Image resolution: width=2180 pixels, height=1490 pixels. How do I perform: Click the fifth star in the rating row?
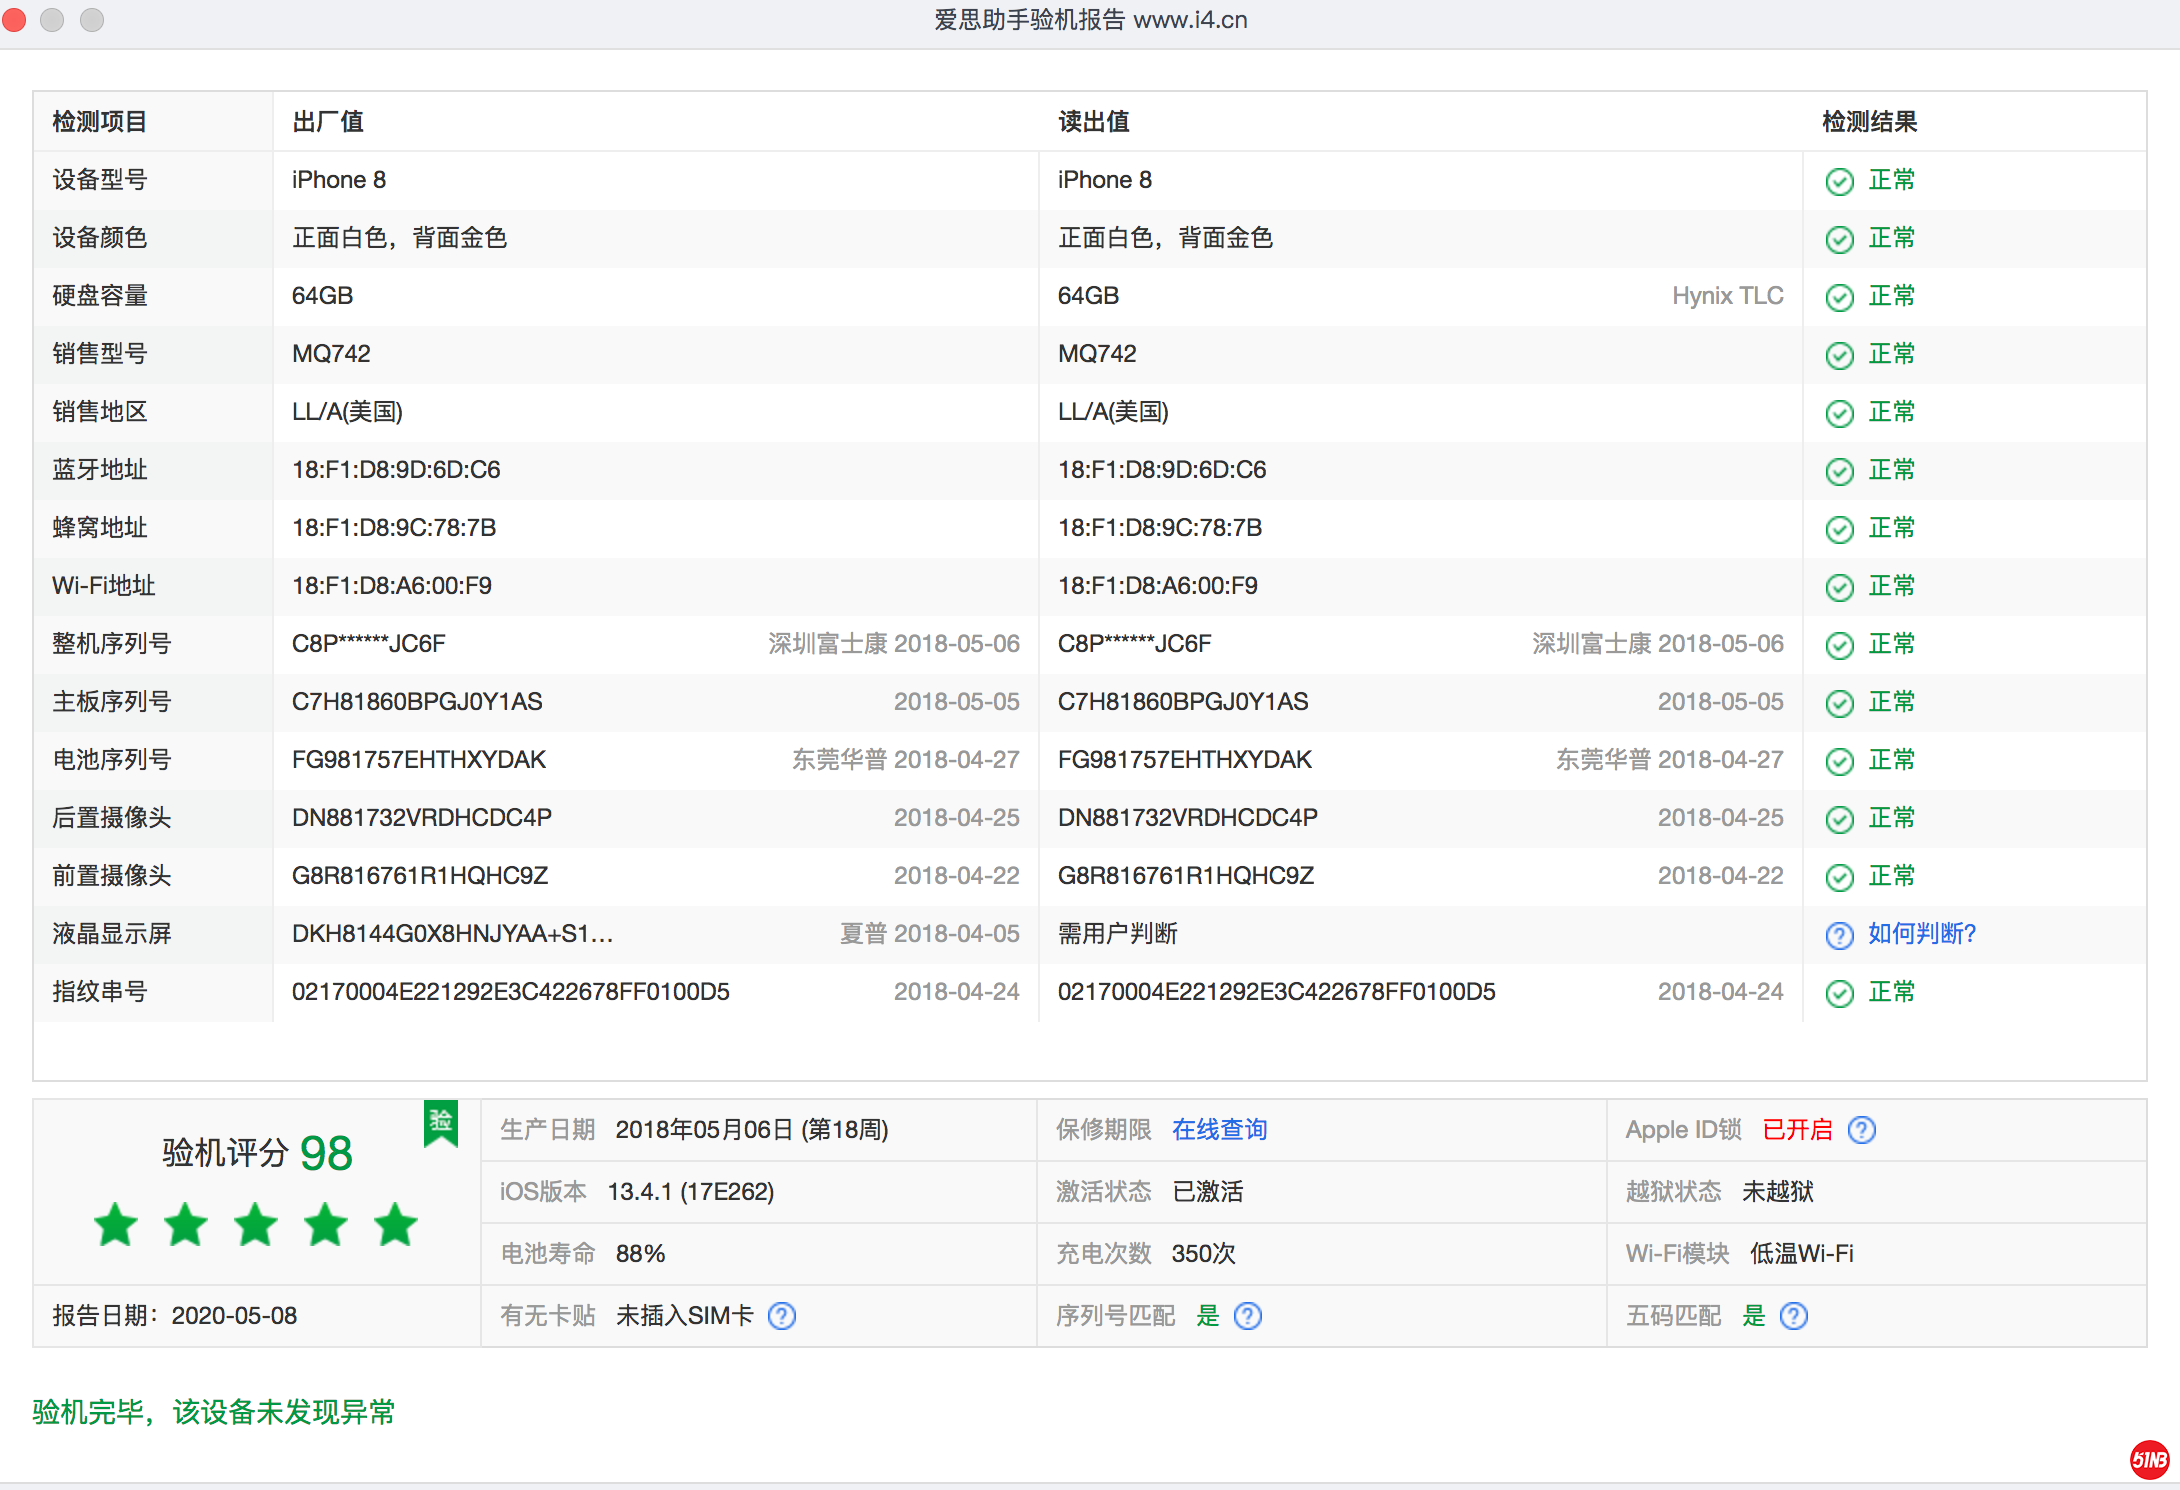pos(395,1224)
